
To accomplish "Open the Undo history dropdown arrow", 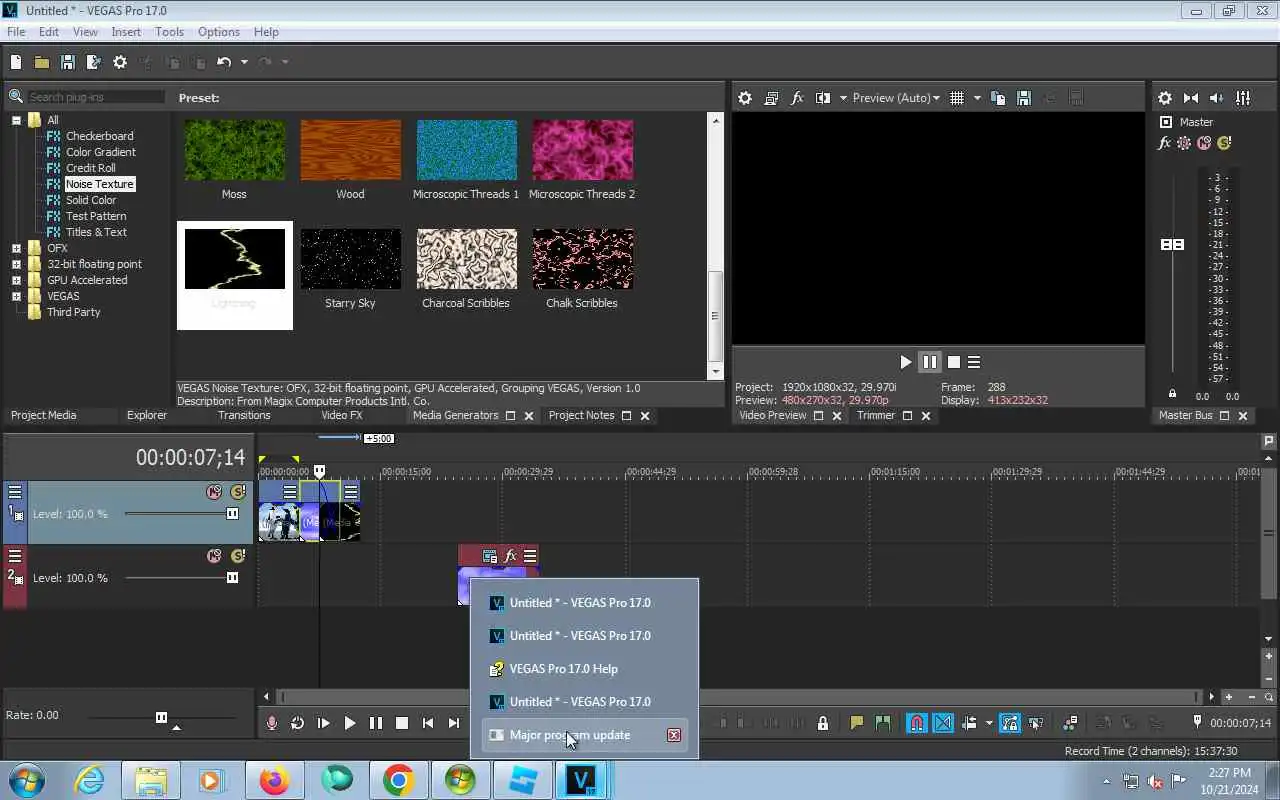I will [x=244, y=62].
